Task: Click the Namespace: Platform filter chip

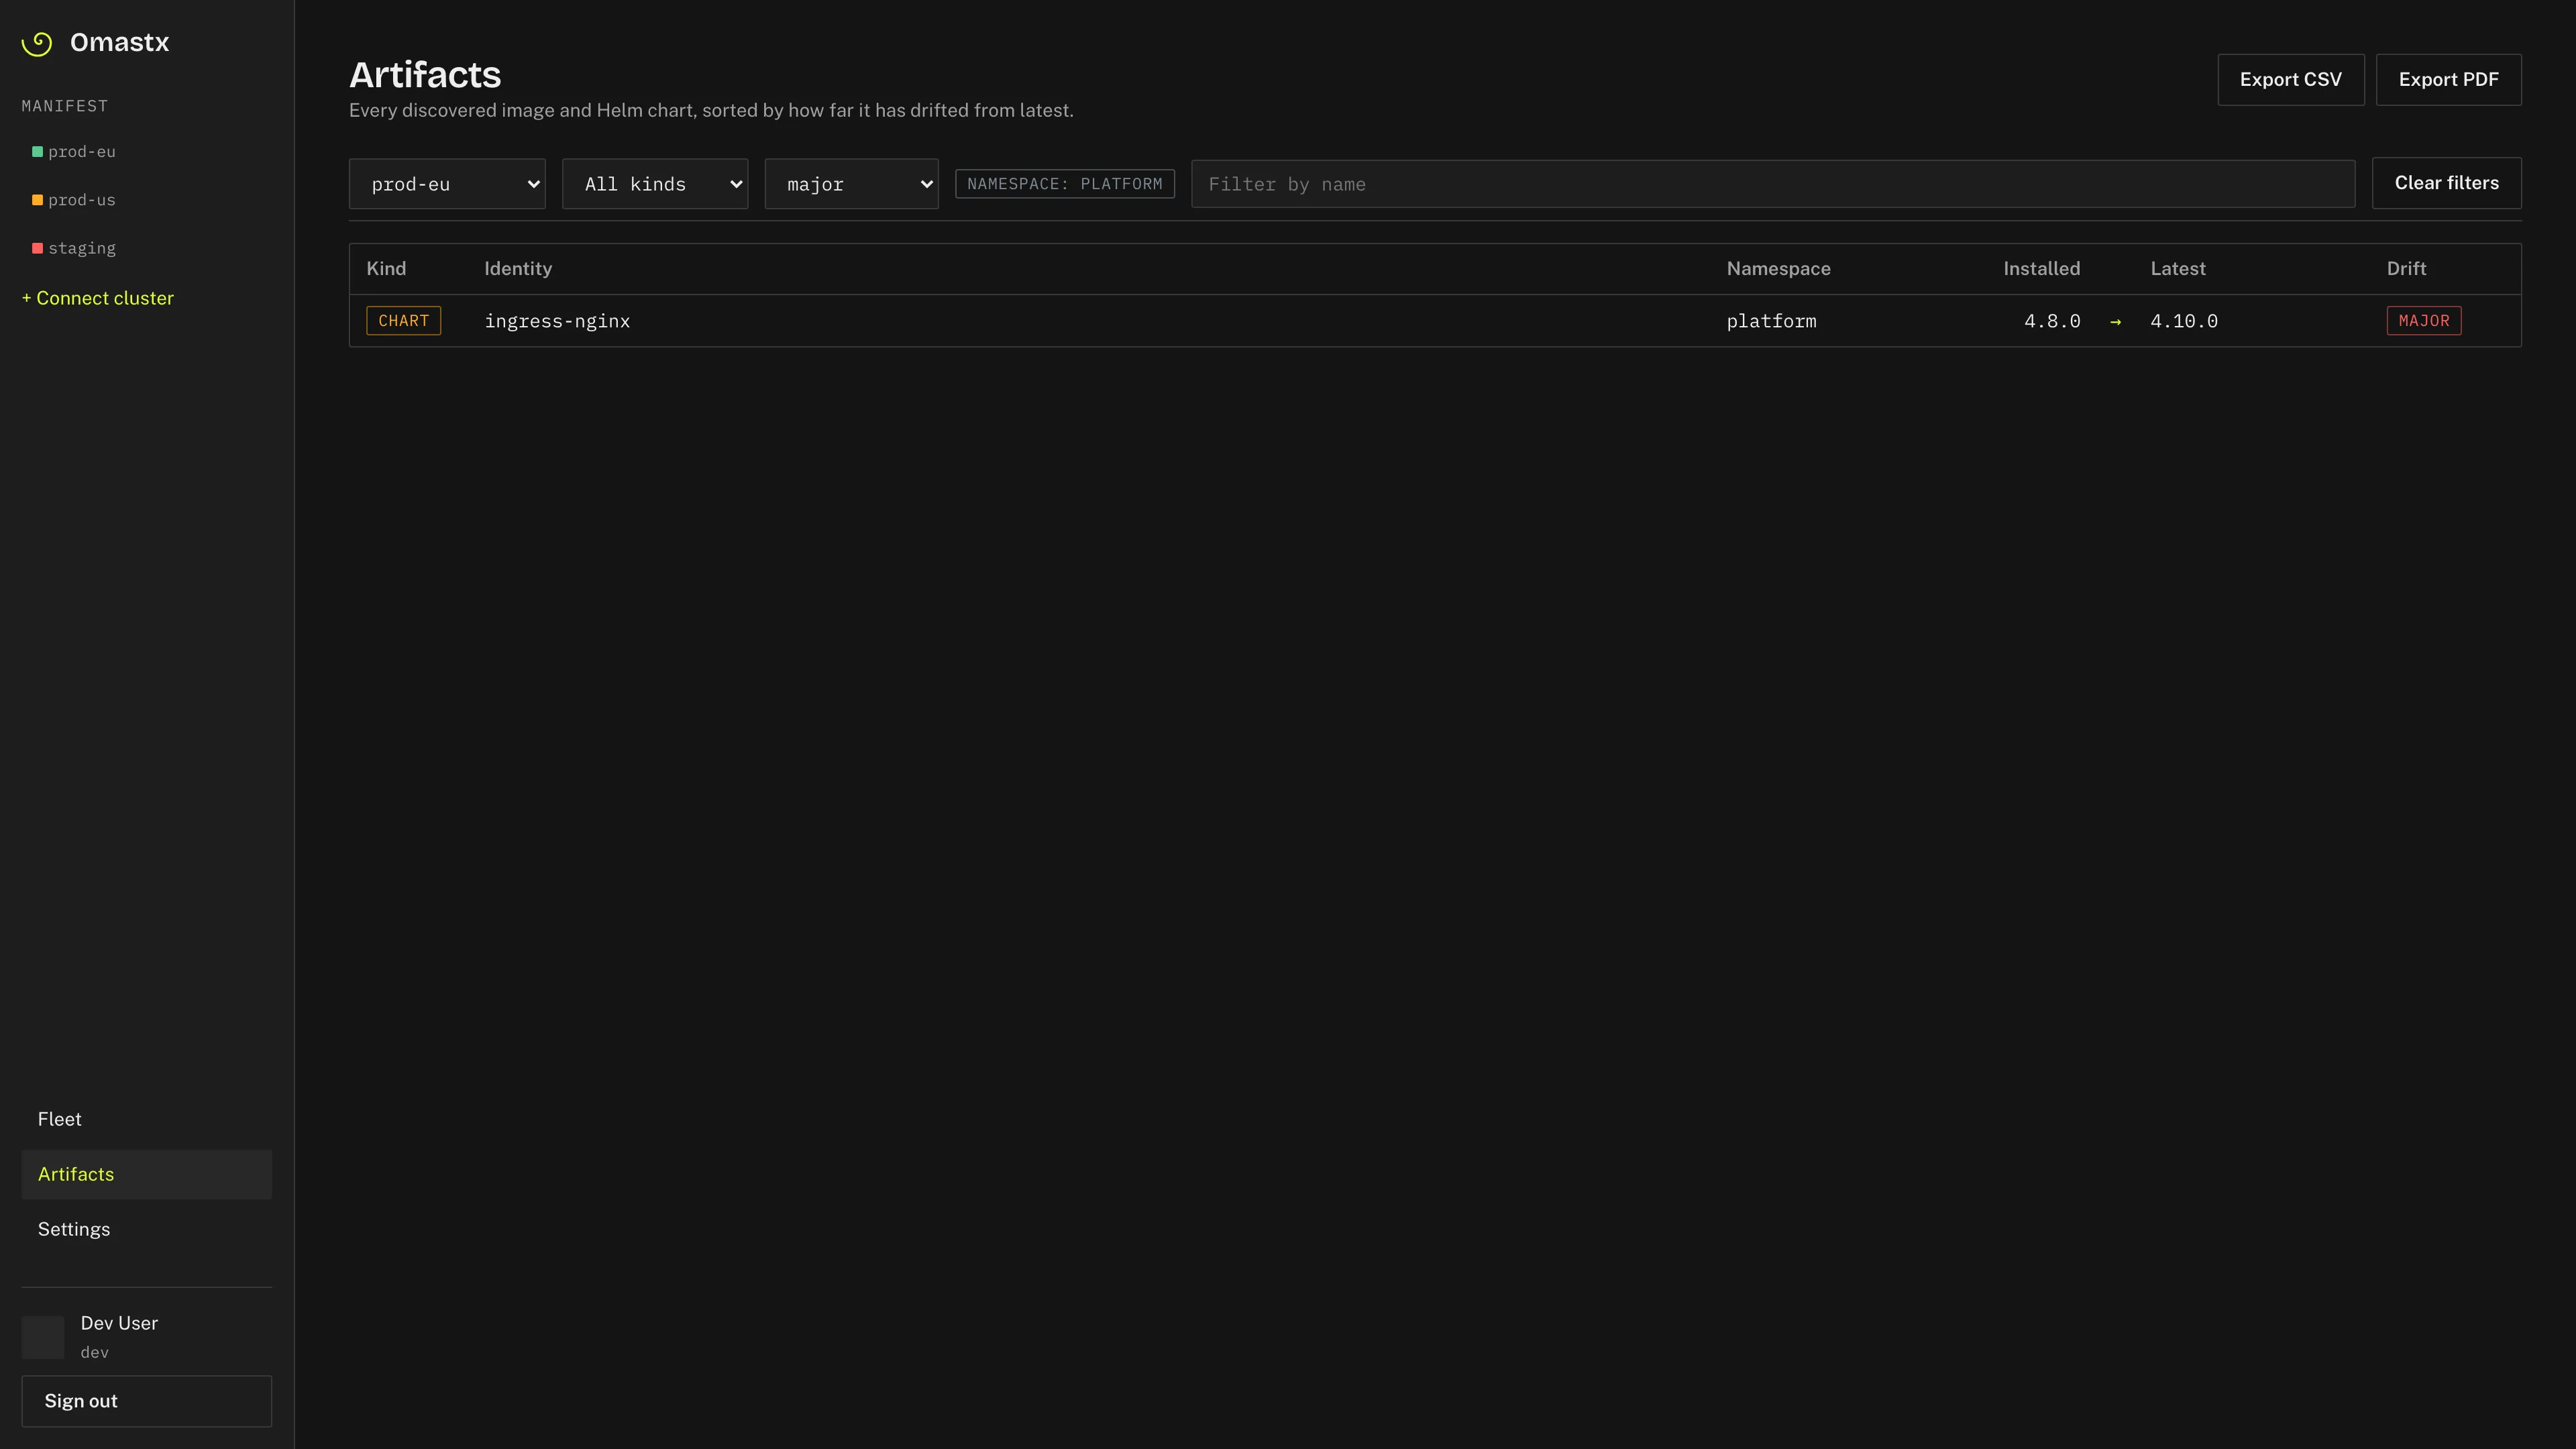Action: click(x=1064, y=184)
